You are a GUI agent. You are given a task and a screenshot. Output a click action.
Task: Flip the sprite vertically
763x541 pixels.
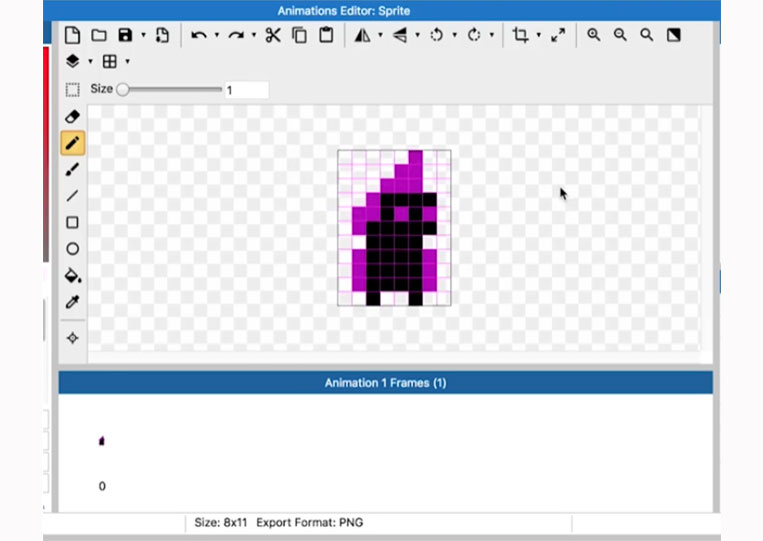[400, 35]
